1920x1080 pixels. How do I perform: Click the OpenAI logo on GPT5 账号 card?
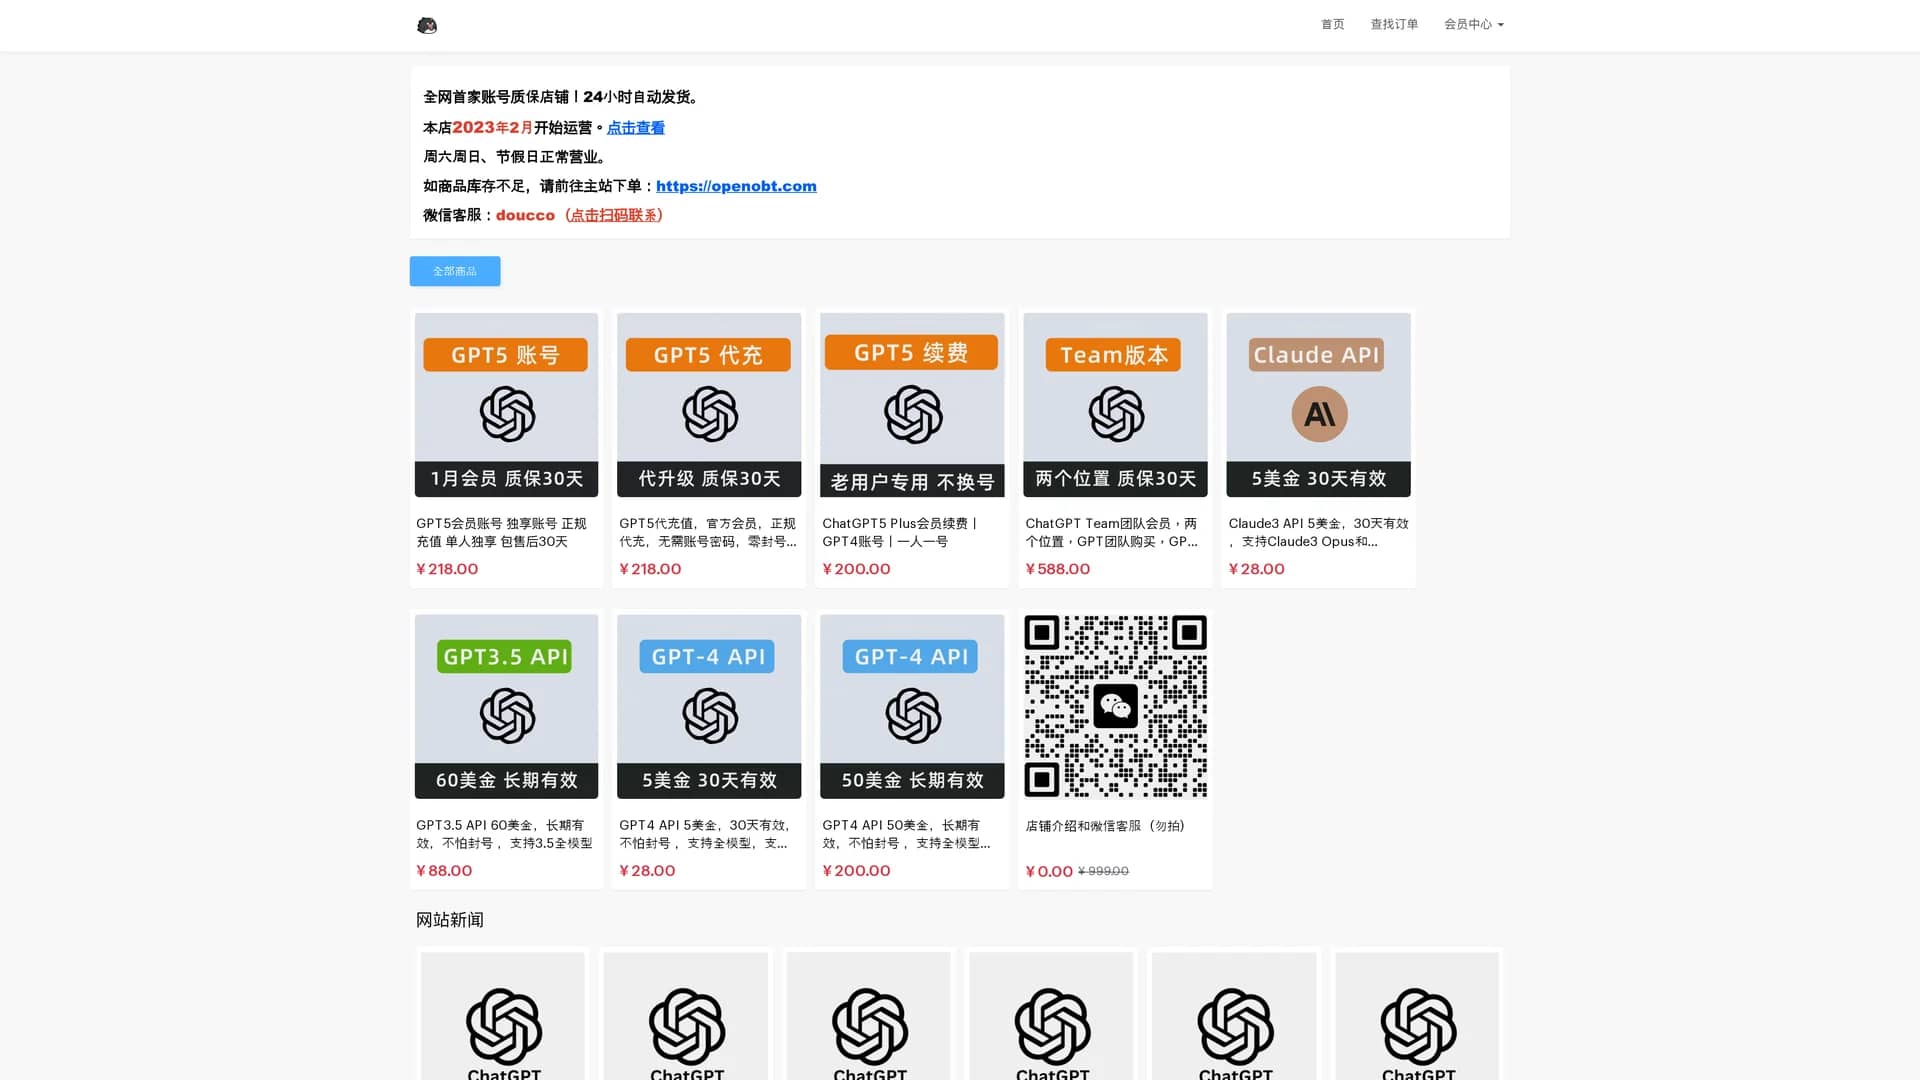pos(507,414)
